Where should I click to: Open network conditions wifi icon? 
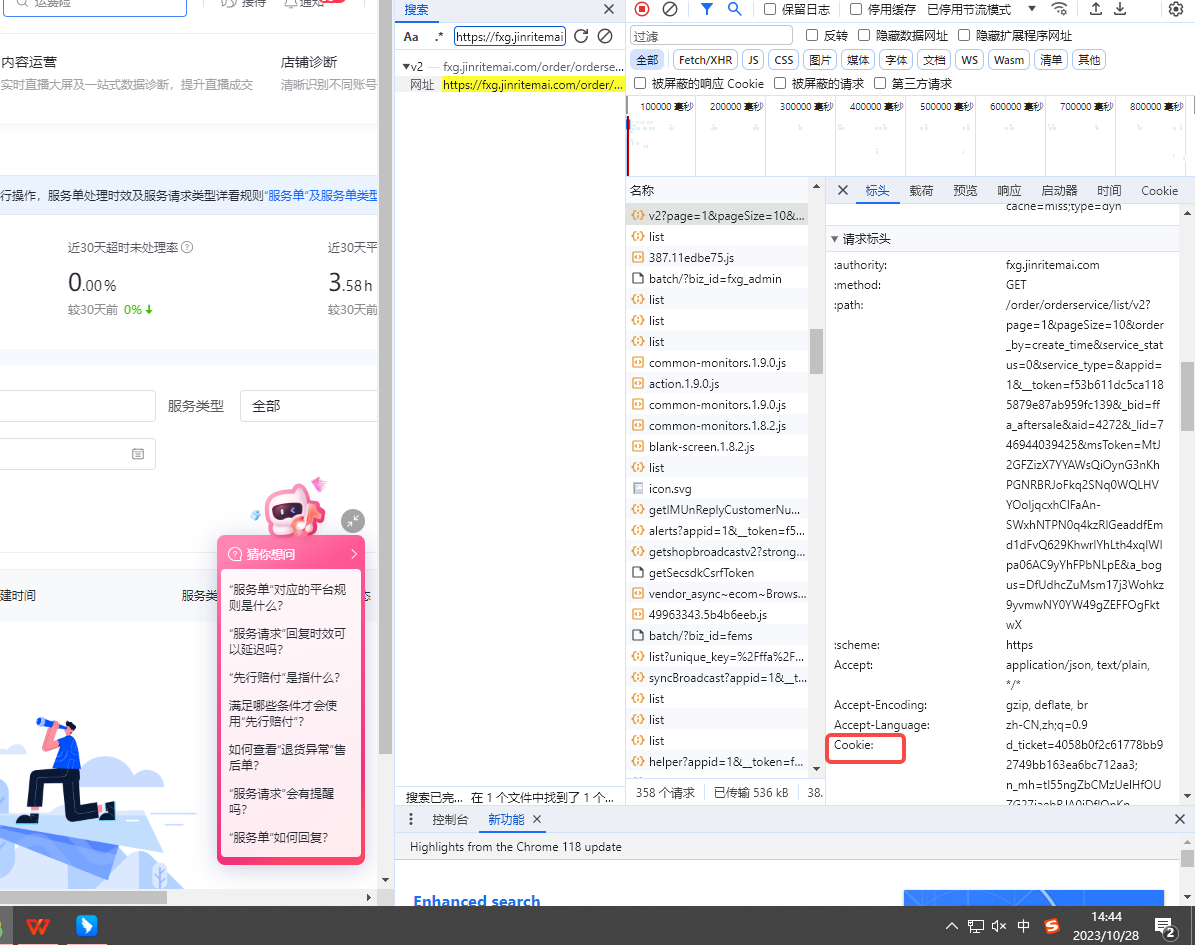click(x=1059, y=9)
